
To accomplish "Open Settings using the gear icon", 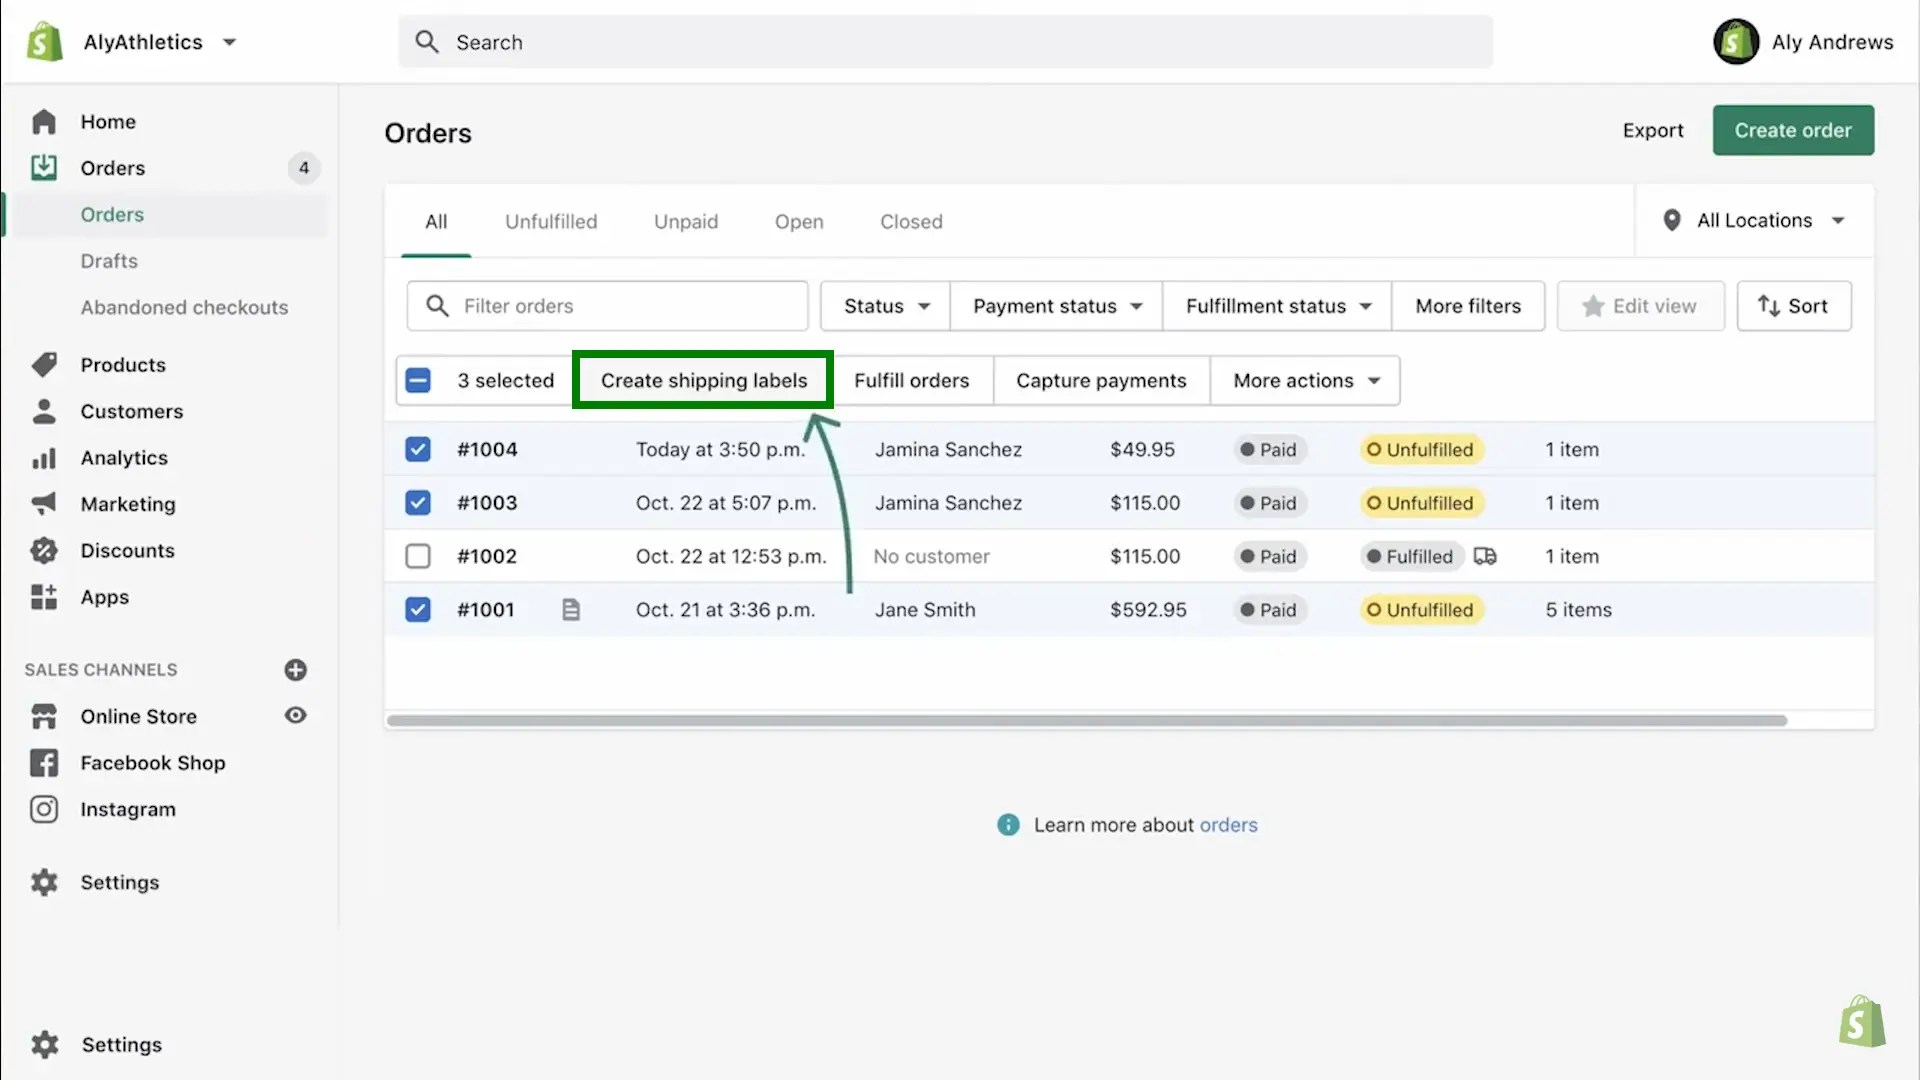I will click(44, 882).
